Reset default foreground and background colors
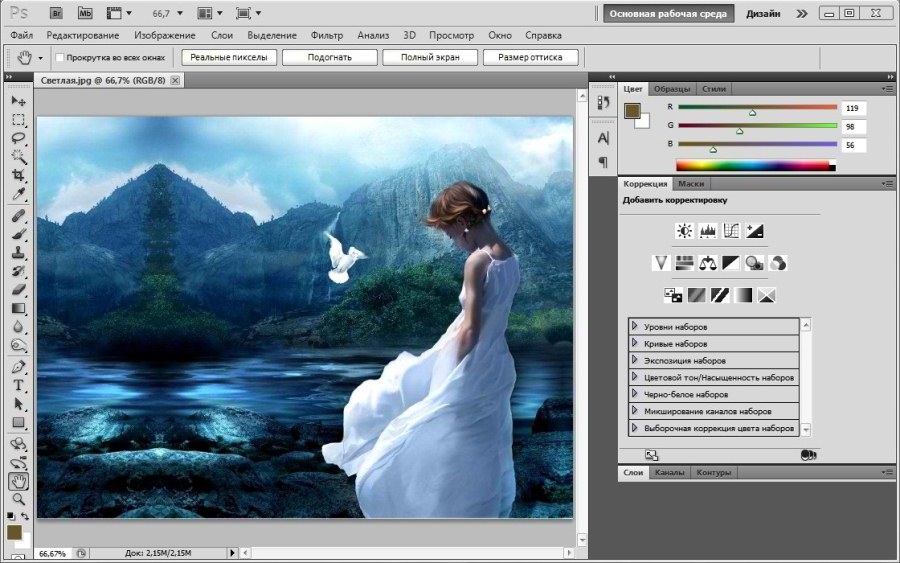 [x=9, y=516]
